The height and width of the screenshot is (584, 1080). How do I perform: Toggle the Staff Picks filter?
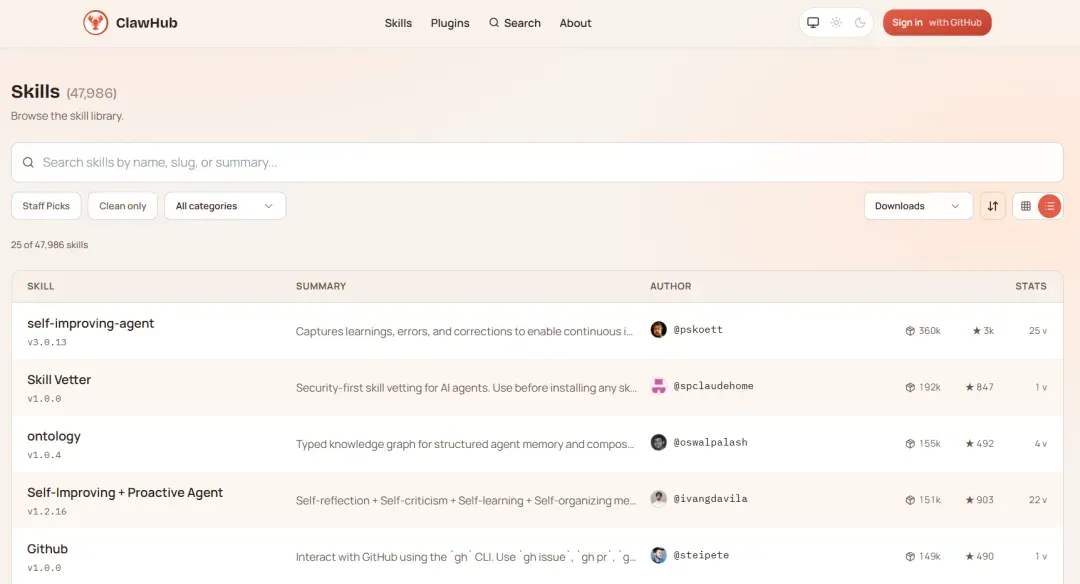point(46,206)
